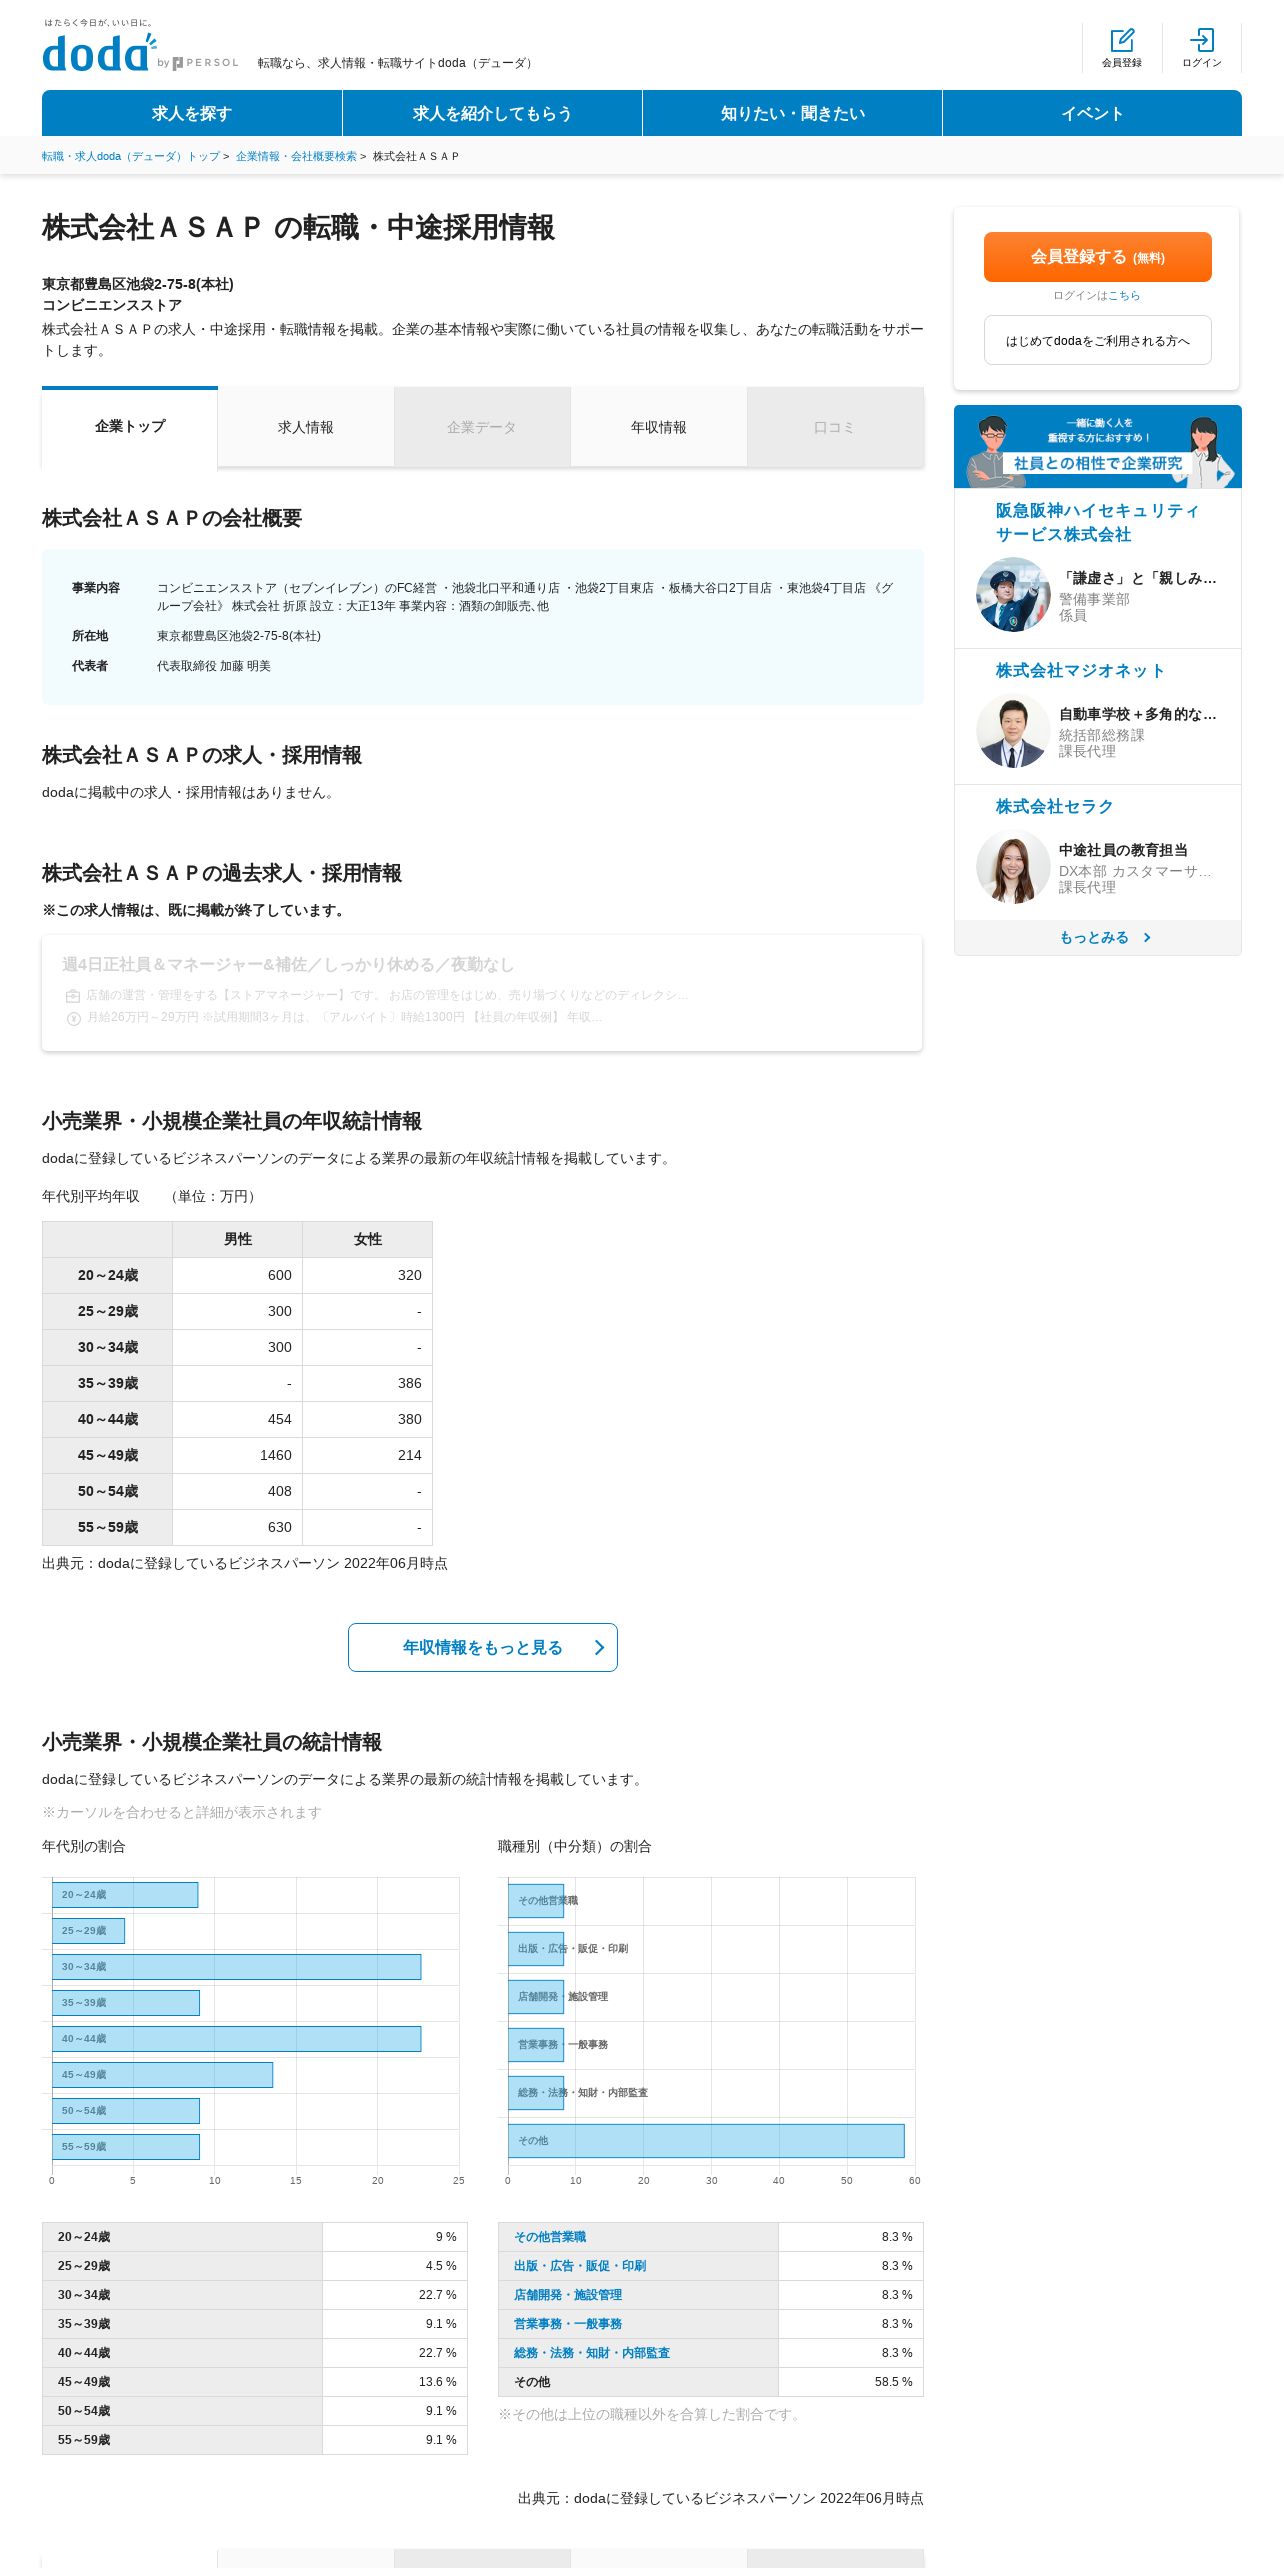1284x2568 pixels.
Task: Open the expired 週4日正社員 job card
Action: click(x=482, y=993)
